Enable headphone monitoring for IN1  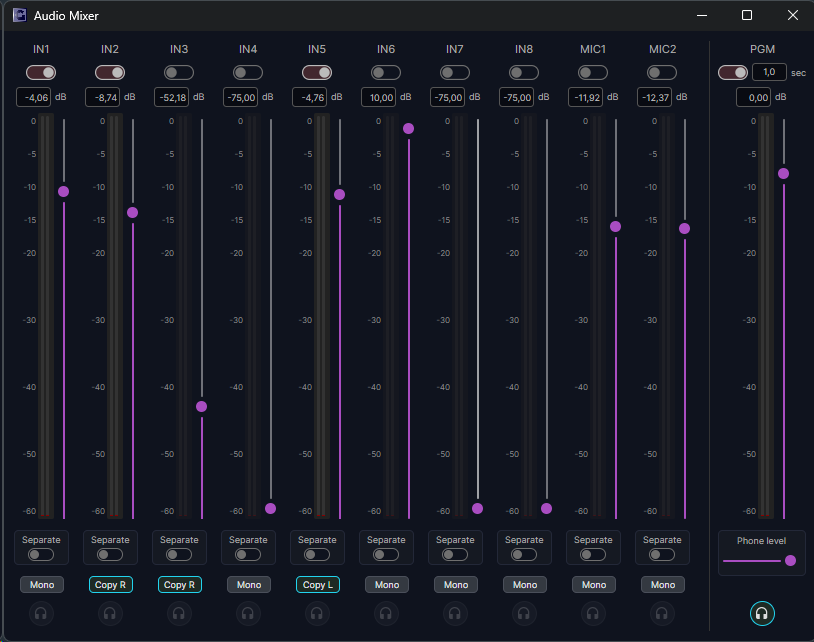pos(41,613)
